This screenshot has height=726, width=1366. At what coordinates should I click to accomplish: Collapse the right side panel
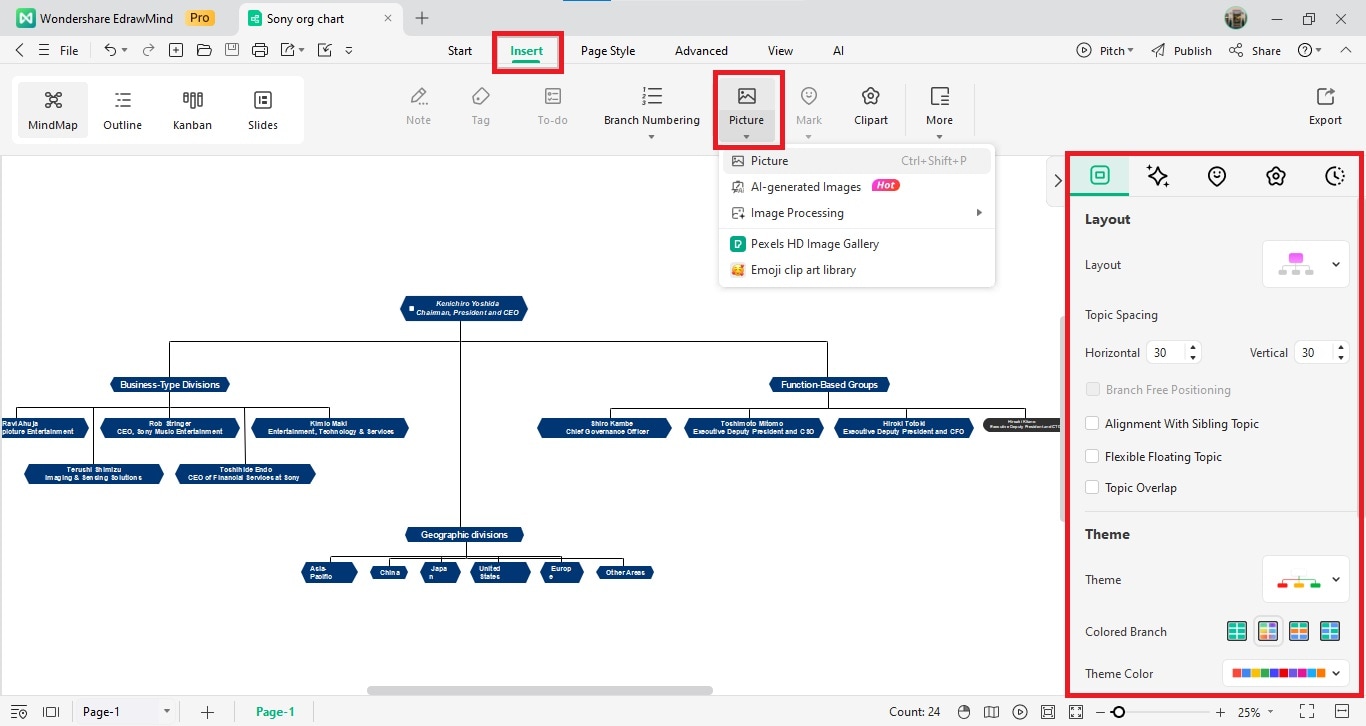tap(1057, 180)
